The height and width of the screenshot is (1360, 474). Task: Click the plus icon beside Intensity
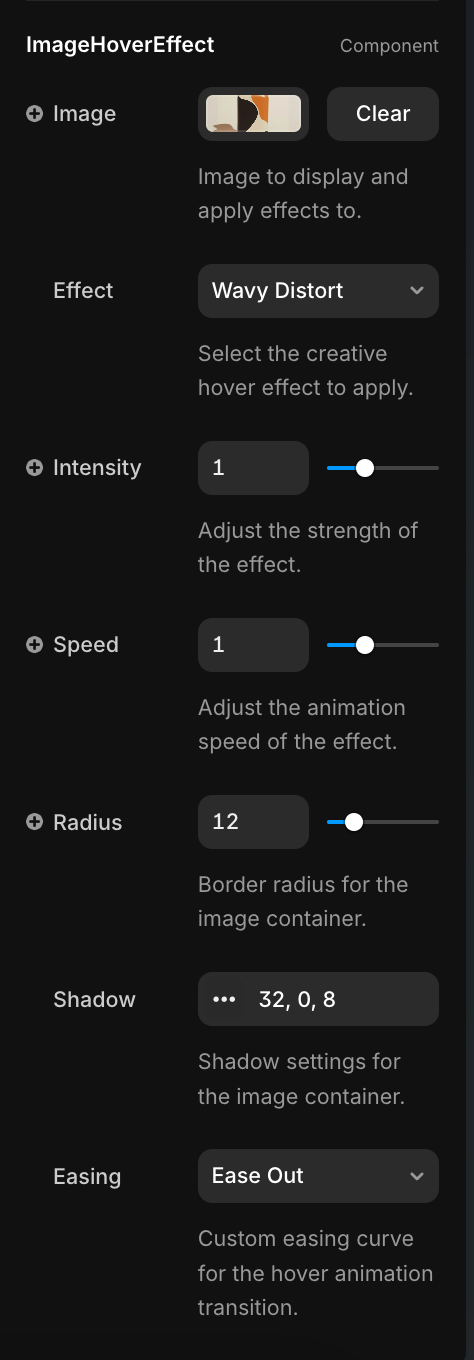click(x=34, y=468)
